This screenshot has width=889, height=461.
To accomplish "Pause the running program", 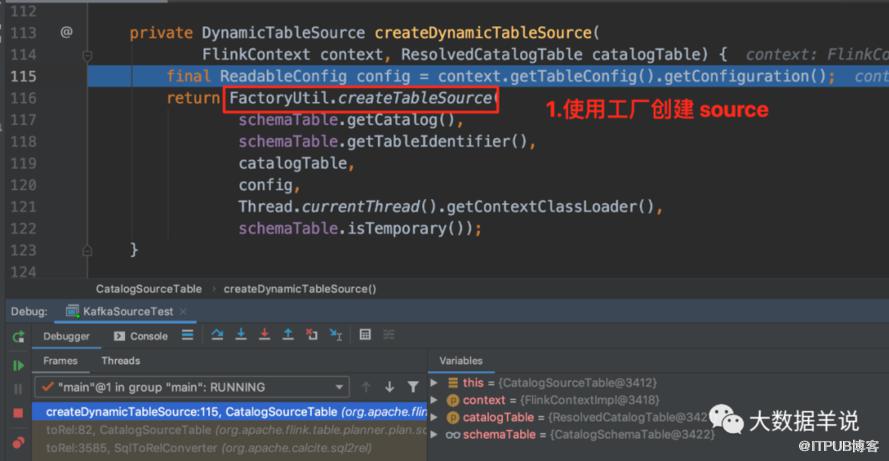I will [x=18, y=389].
